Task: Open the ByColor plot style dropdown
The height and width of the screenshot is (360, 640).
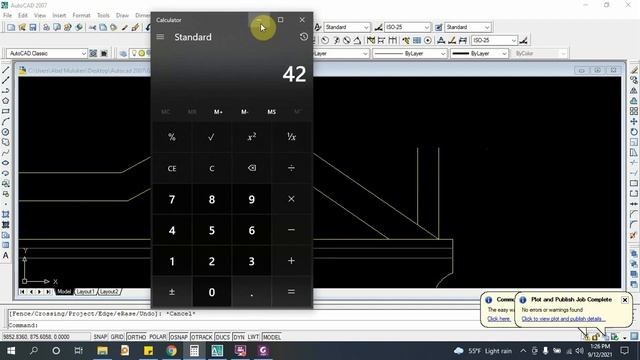Action: coord(563,53)
